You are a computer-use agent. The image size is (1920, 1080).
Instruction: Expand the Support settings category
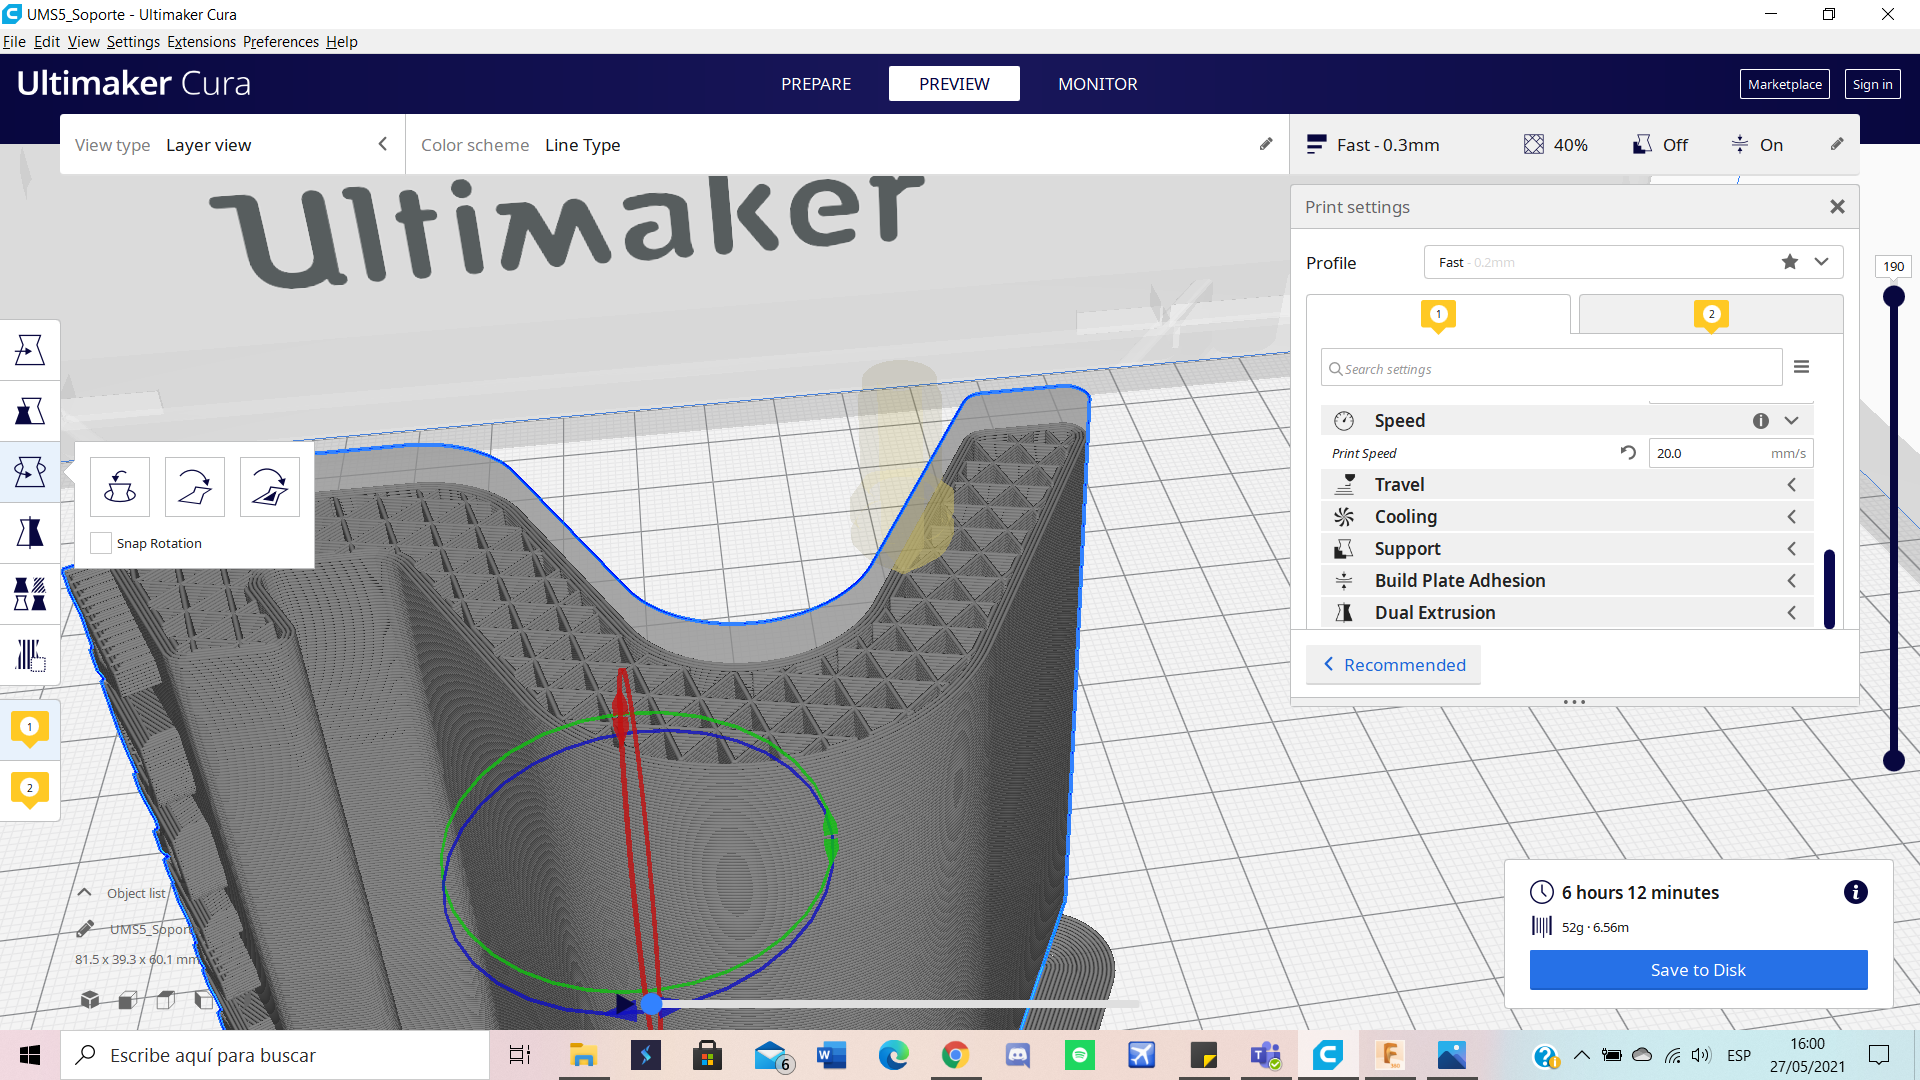[1567, 549]
